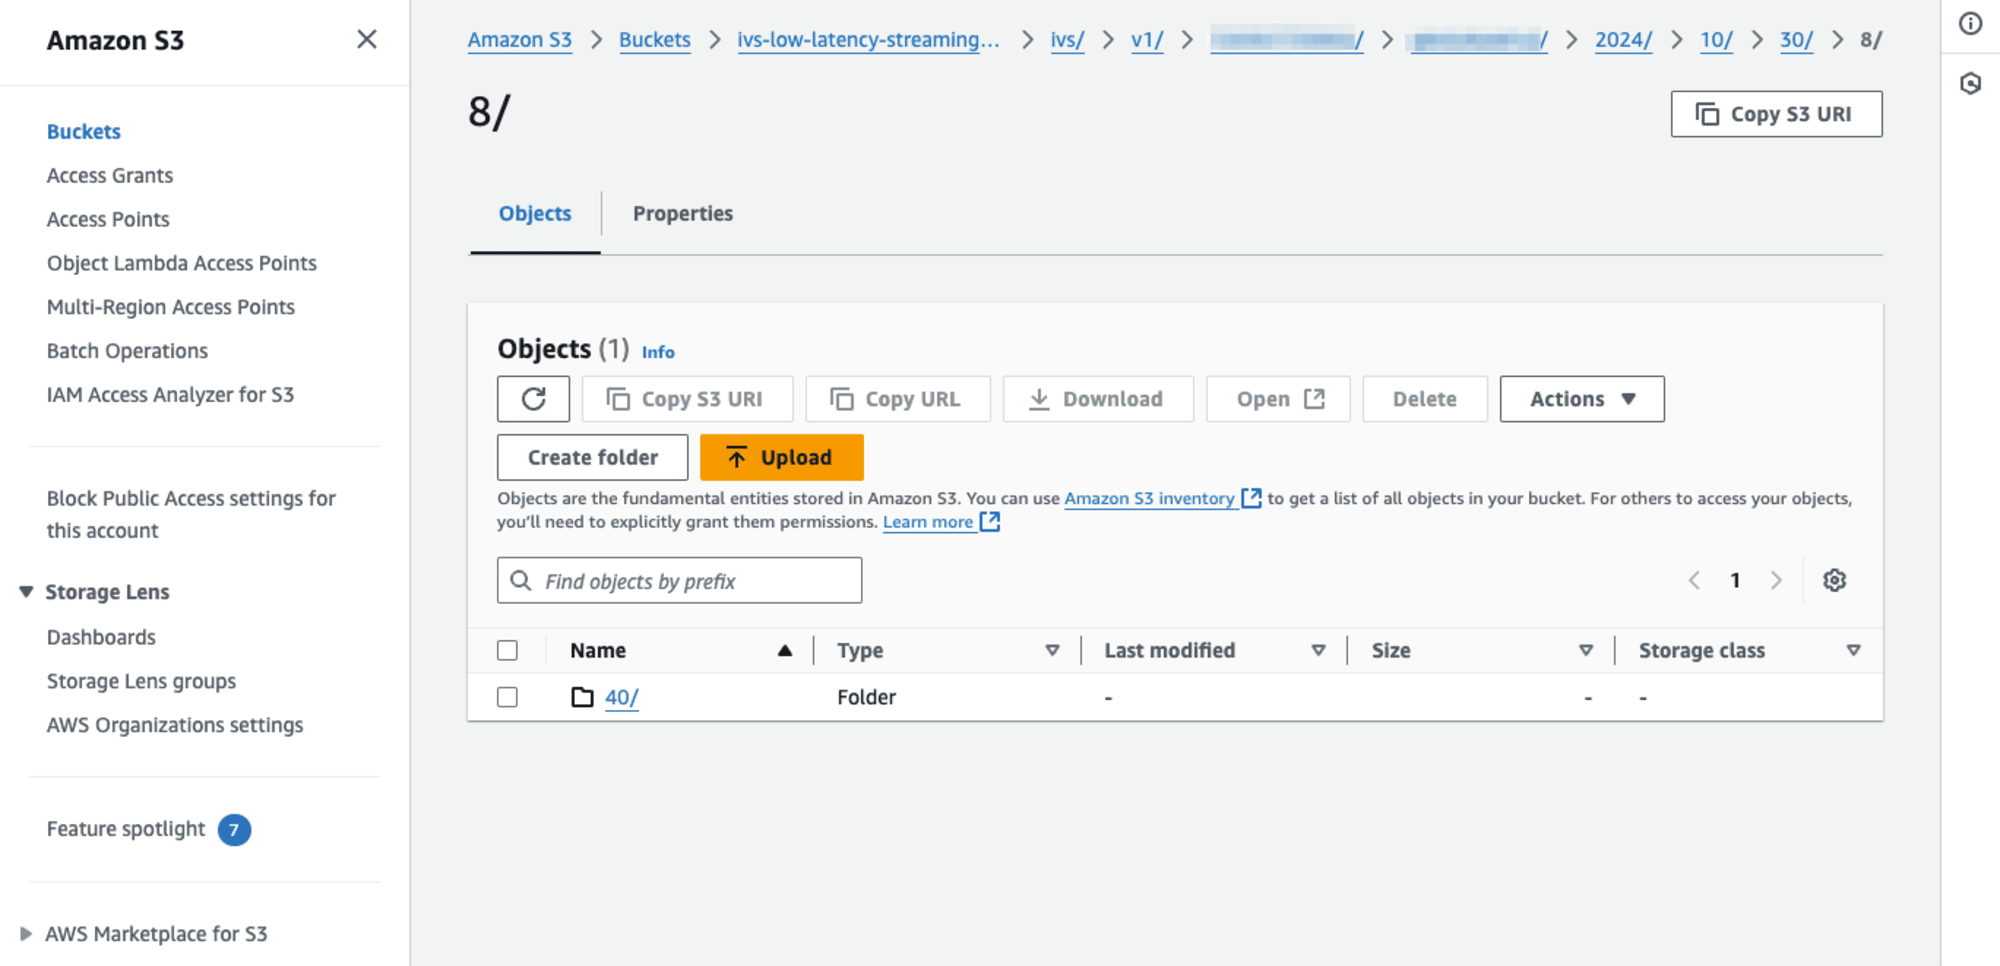
Task: Follow the Learn more link
Action: [928, 521]
